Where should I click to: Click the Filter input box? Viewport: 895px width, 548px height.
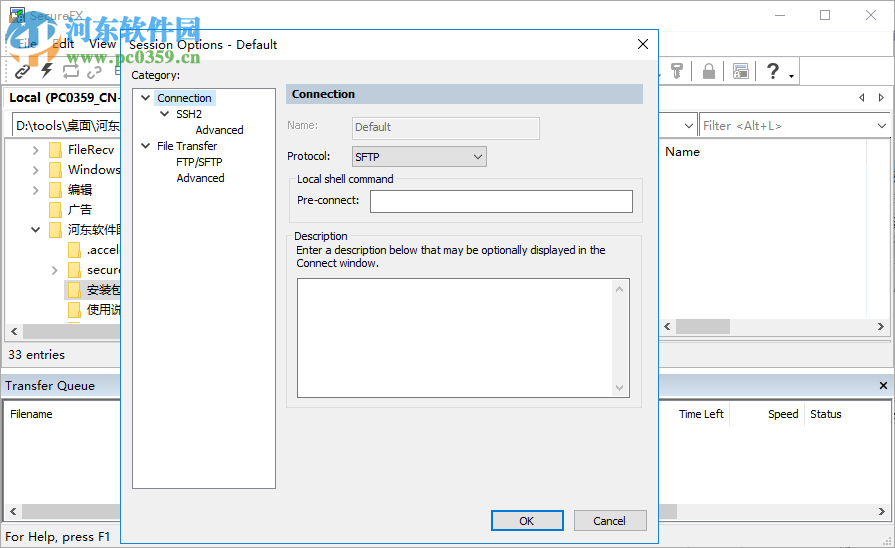[788, 126]
